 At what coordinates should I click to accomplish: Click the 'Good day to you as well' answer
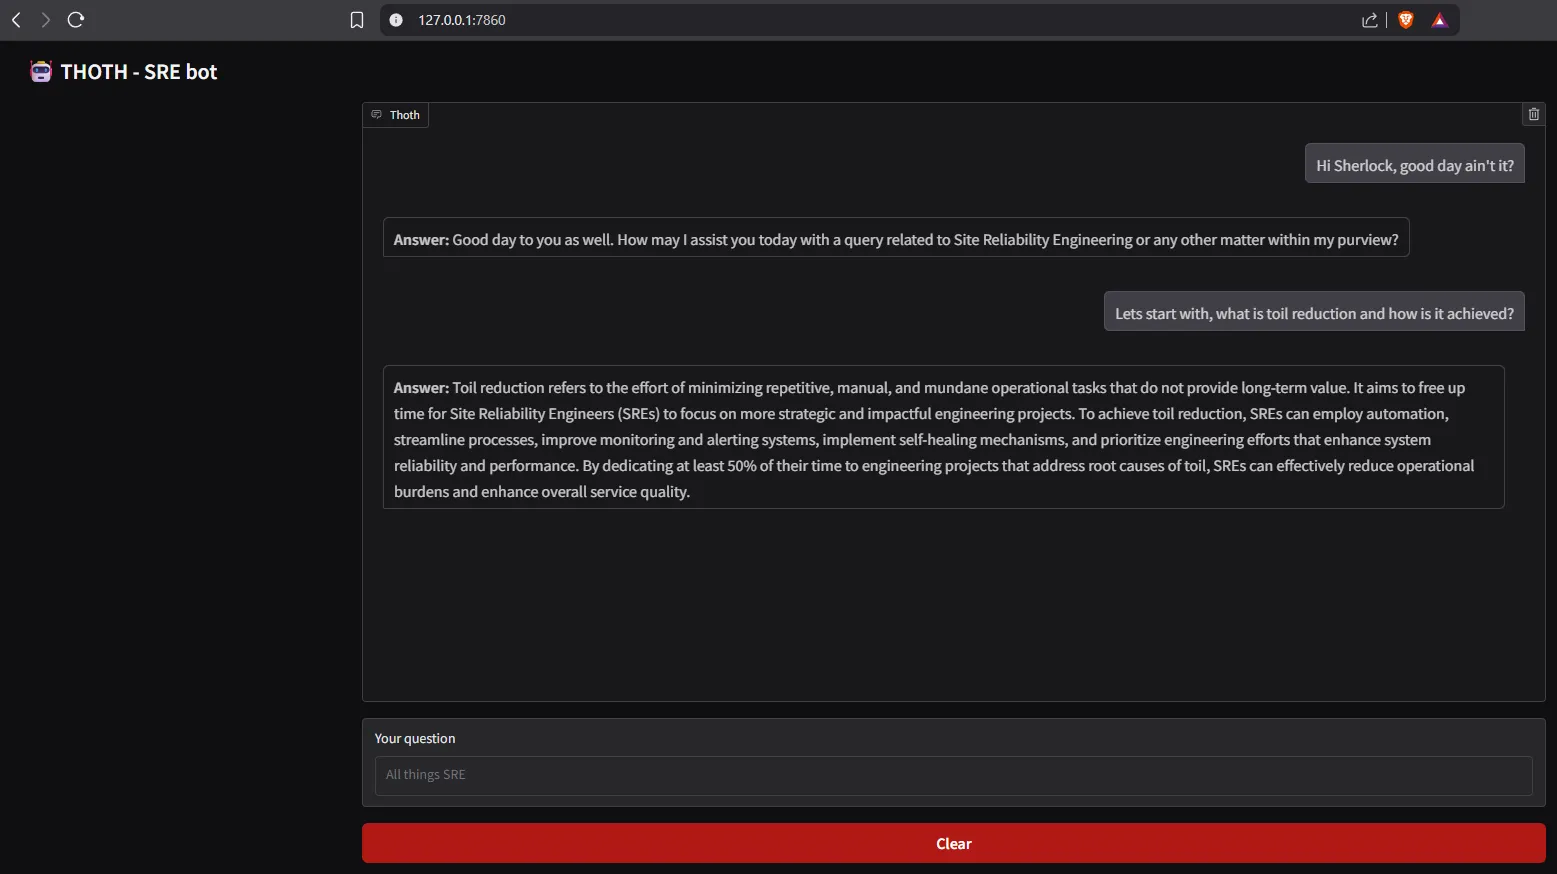tap(896, 239)
